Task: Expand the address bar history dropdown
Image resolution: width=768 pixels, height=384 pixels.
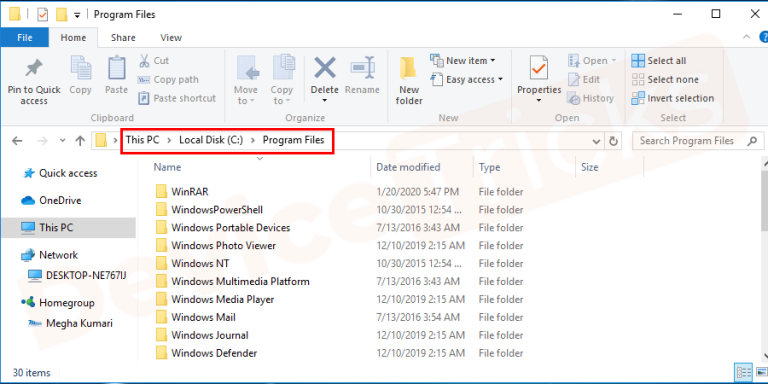Action: 597,142
